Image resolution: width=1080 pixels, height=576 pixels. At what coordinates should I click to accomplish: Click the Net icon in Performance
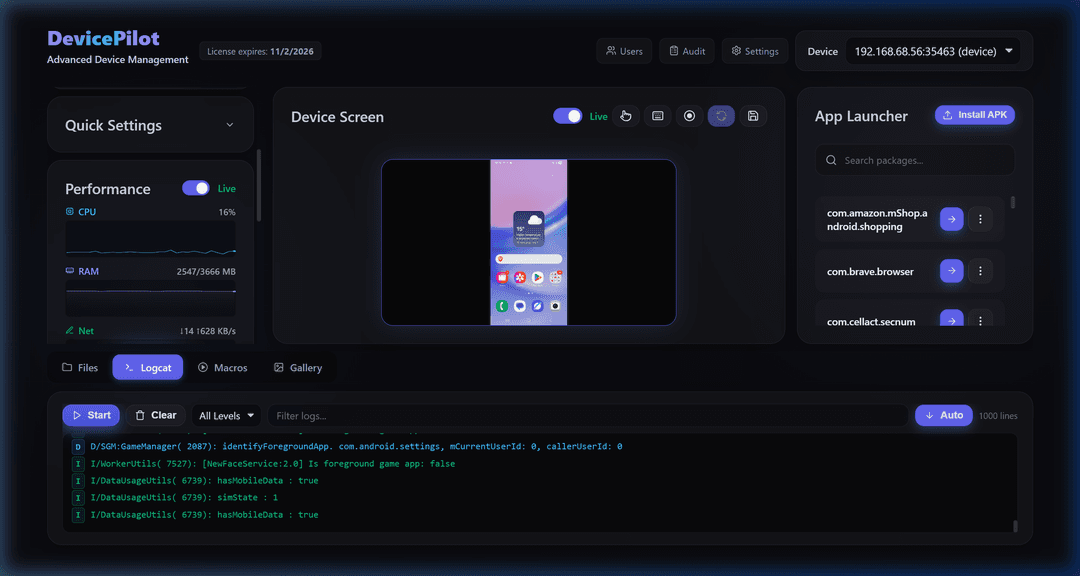click(70, 331)
